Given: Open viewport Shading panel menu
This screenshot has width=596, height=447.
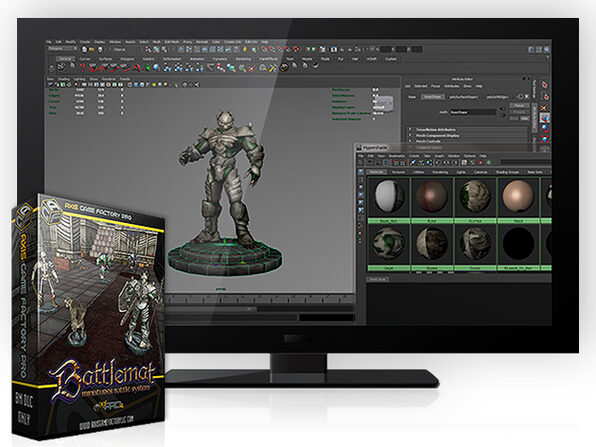Looking at the screenshot, I should [63, 79].
